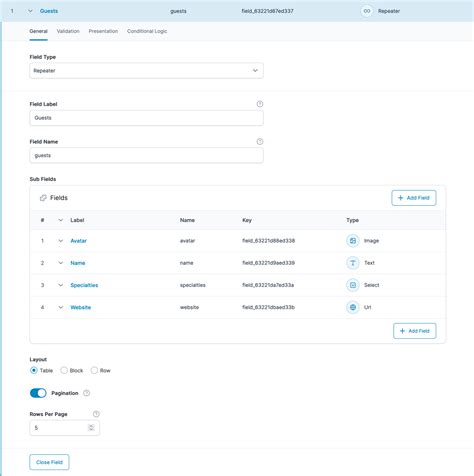
Task: Click the bottom Add Field button
Action: pos(415,331)
